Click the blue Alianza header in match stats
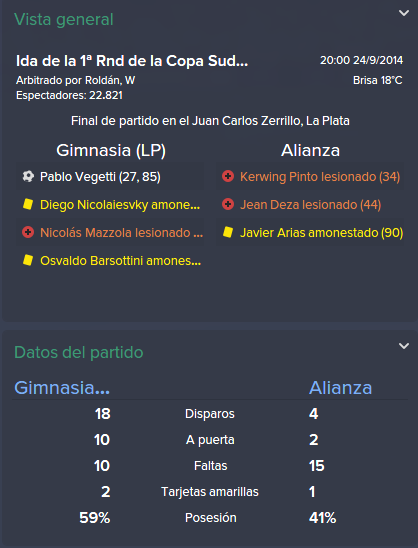Screen dimensions: 418x548 pyautogui.click(x=340, y=388)
